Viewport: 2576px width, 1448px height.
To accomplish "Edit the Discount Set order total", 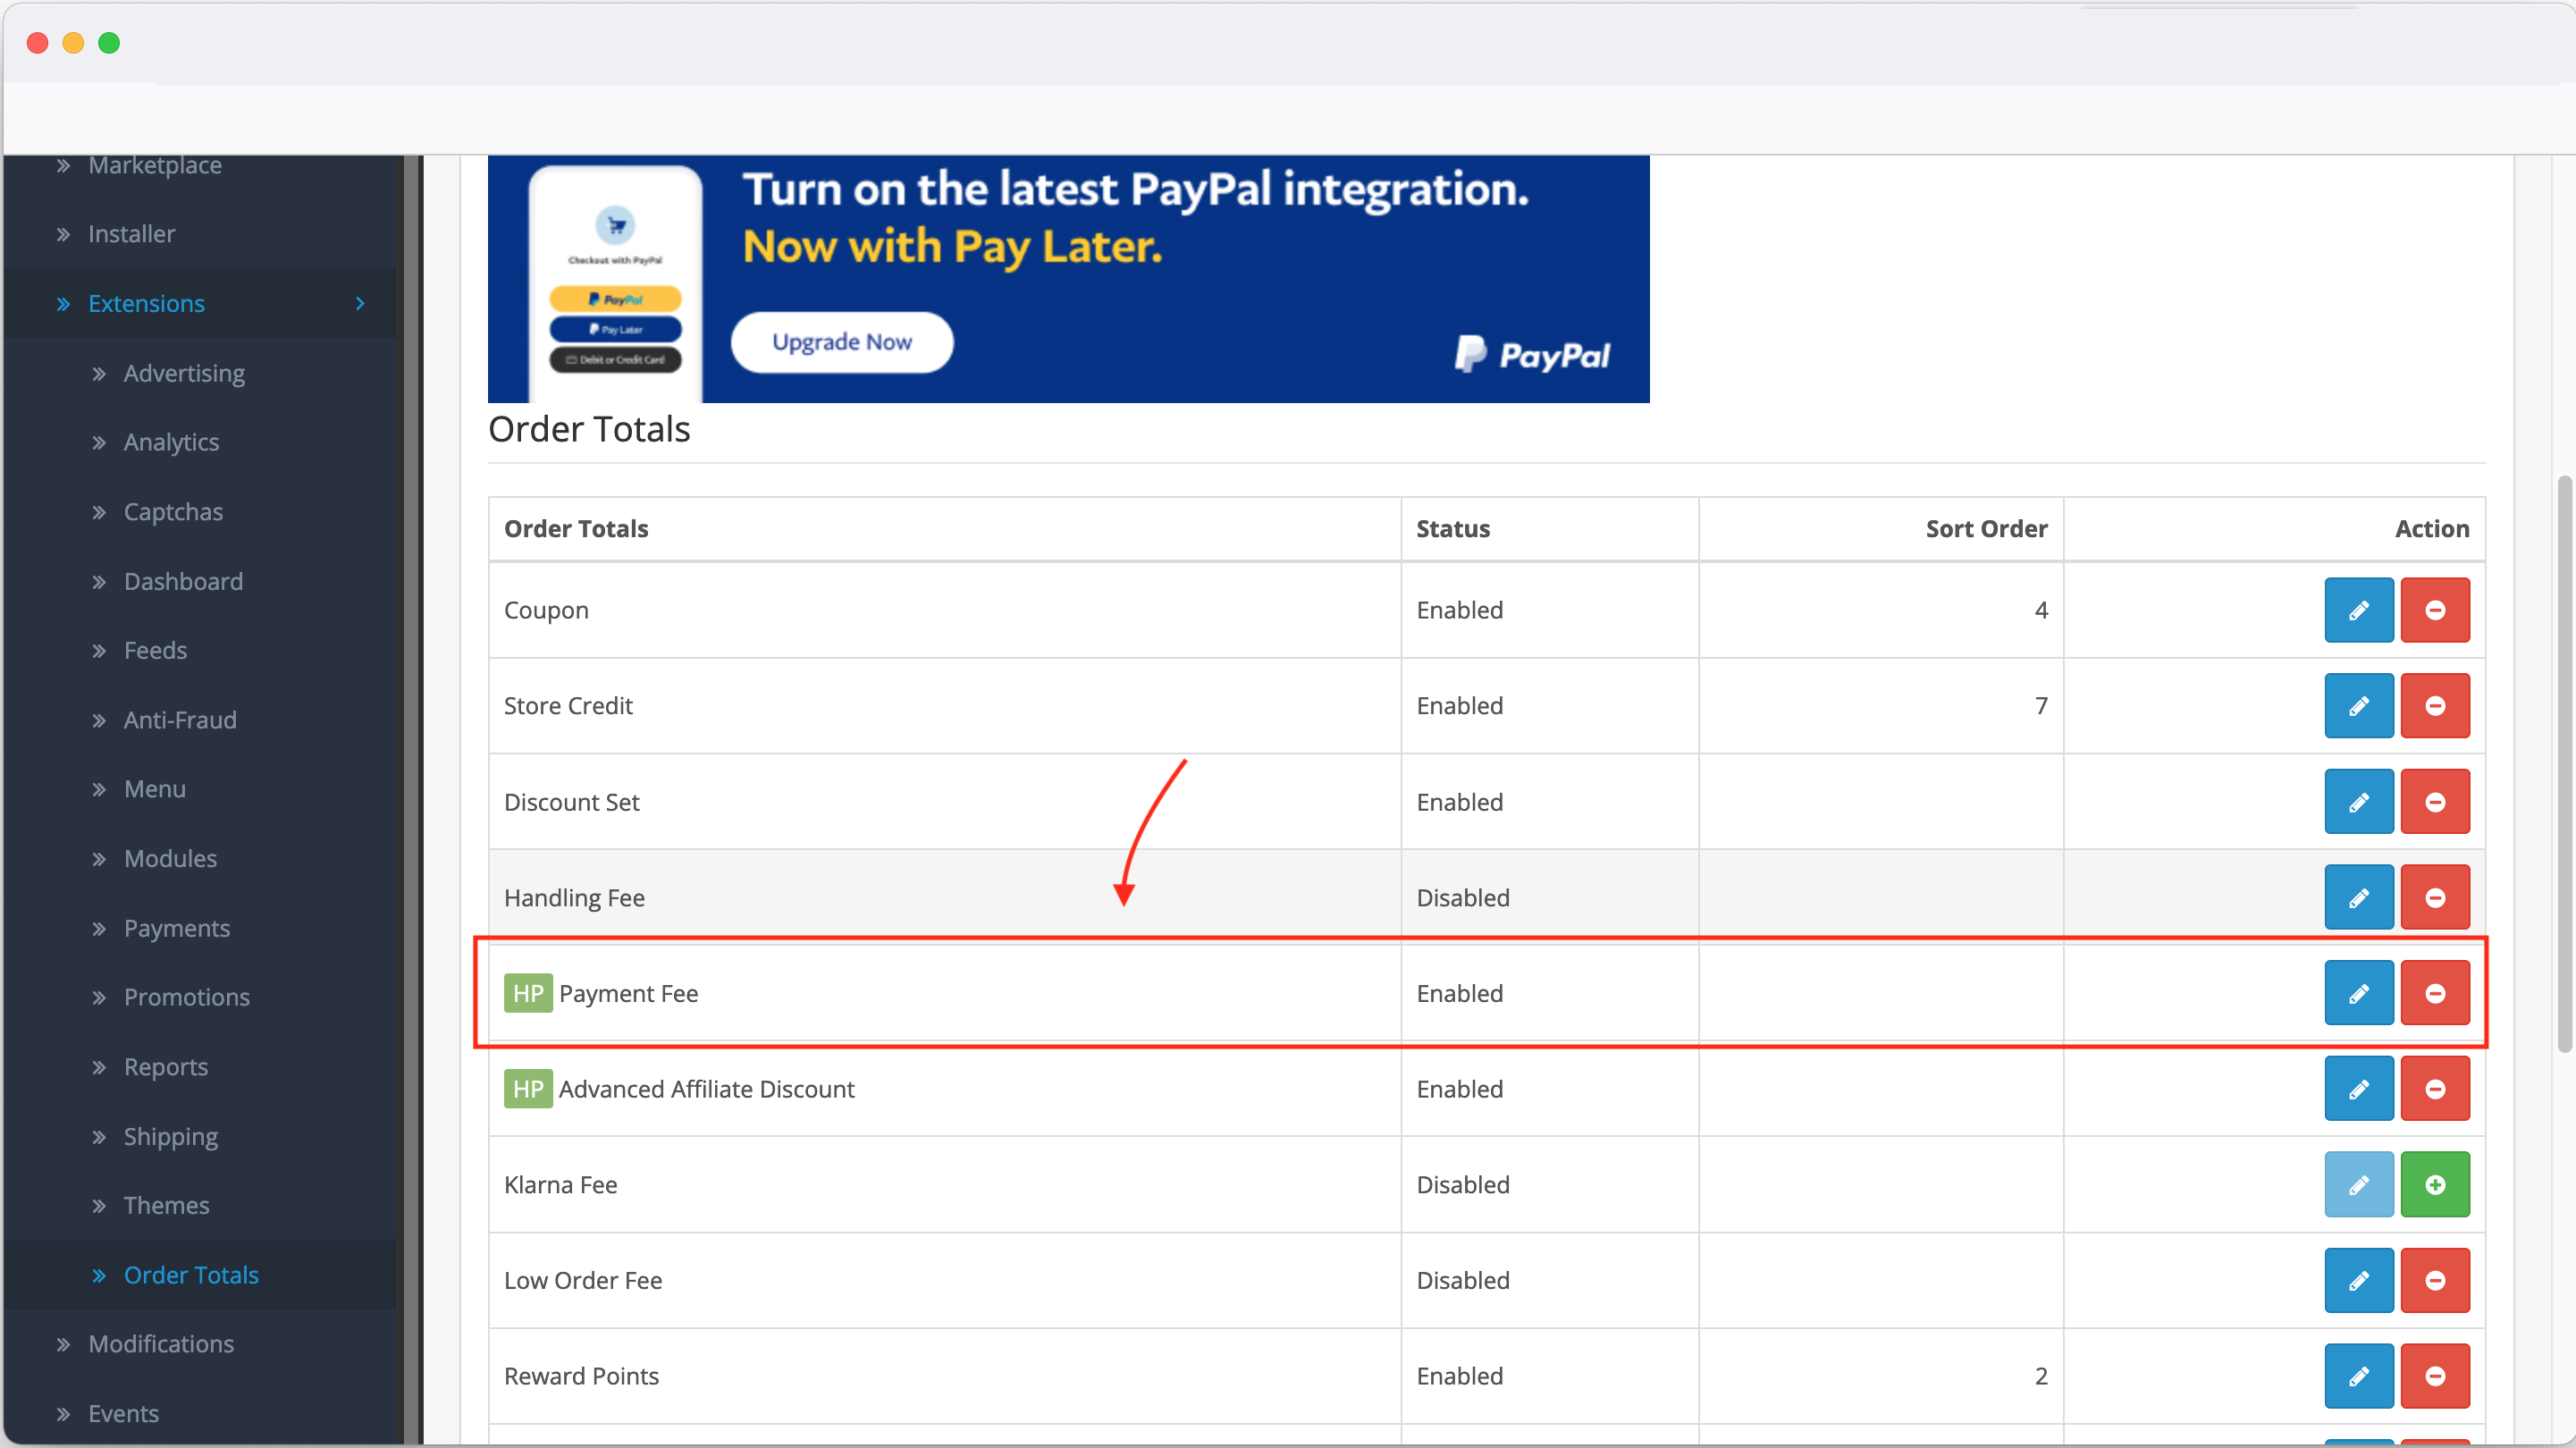I will tap(2358, 802).
